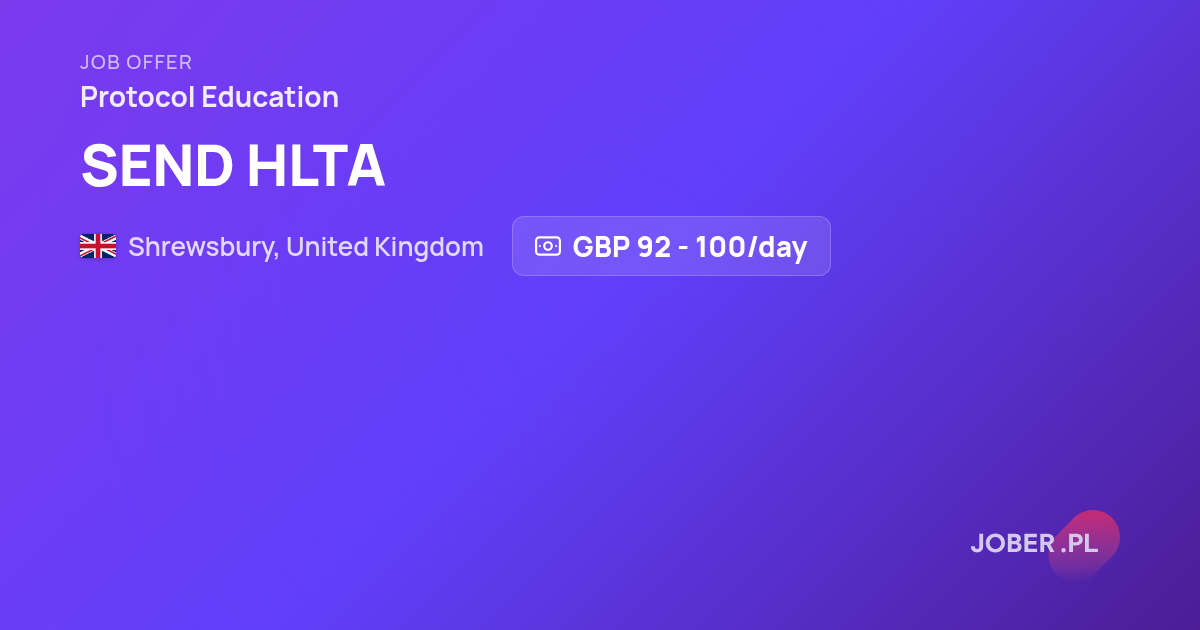Select the Shrewsbury, United Kingdom location text

[x=306, y=247]
